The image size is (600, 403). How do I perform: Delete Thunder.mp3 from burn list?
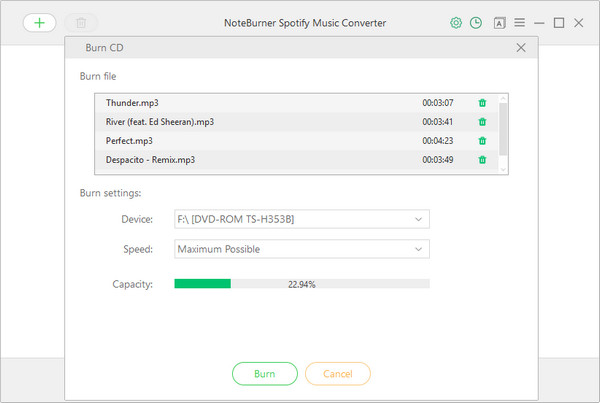(482, 103)
